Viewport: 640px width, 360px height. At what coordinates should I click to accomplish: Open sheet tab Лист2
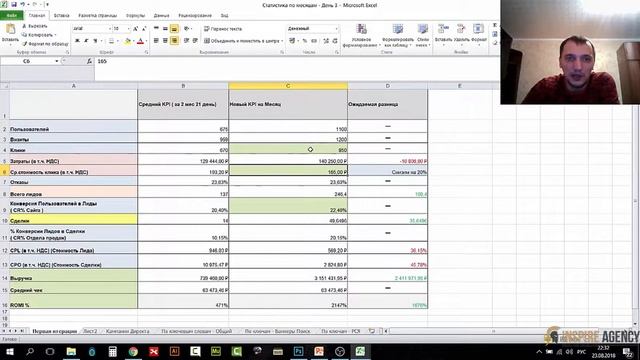90,331
